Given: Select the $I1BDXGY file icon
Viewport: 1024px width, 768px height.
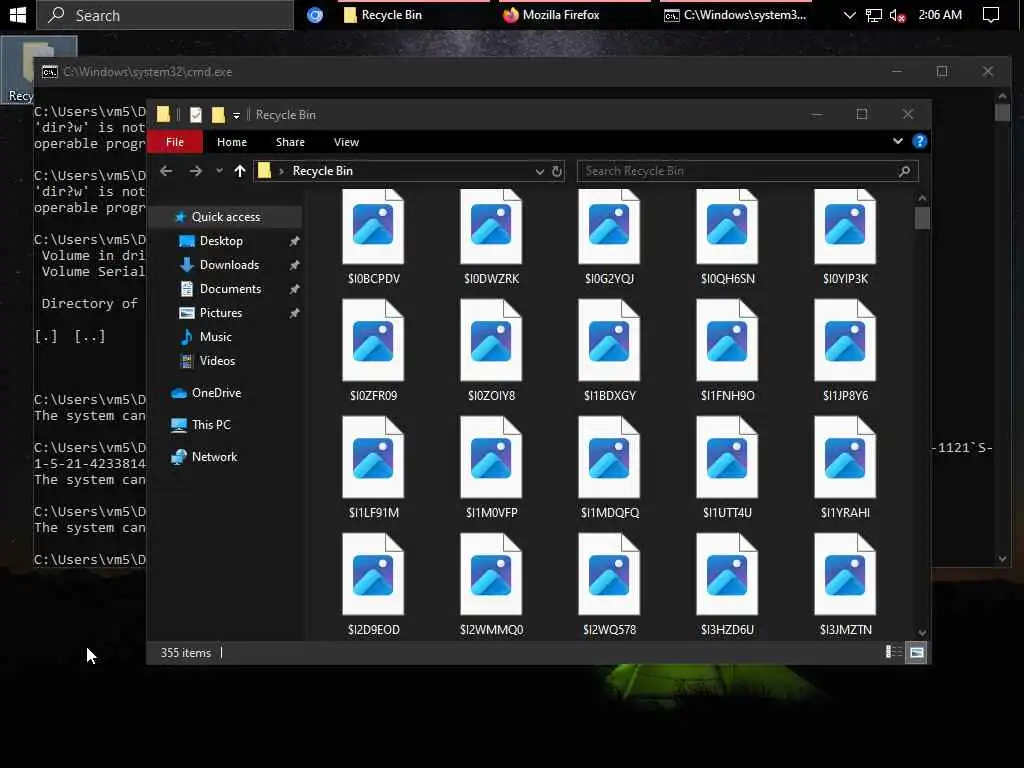Looking at the screenshot, I should [x=609, y=340].
